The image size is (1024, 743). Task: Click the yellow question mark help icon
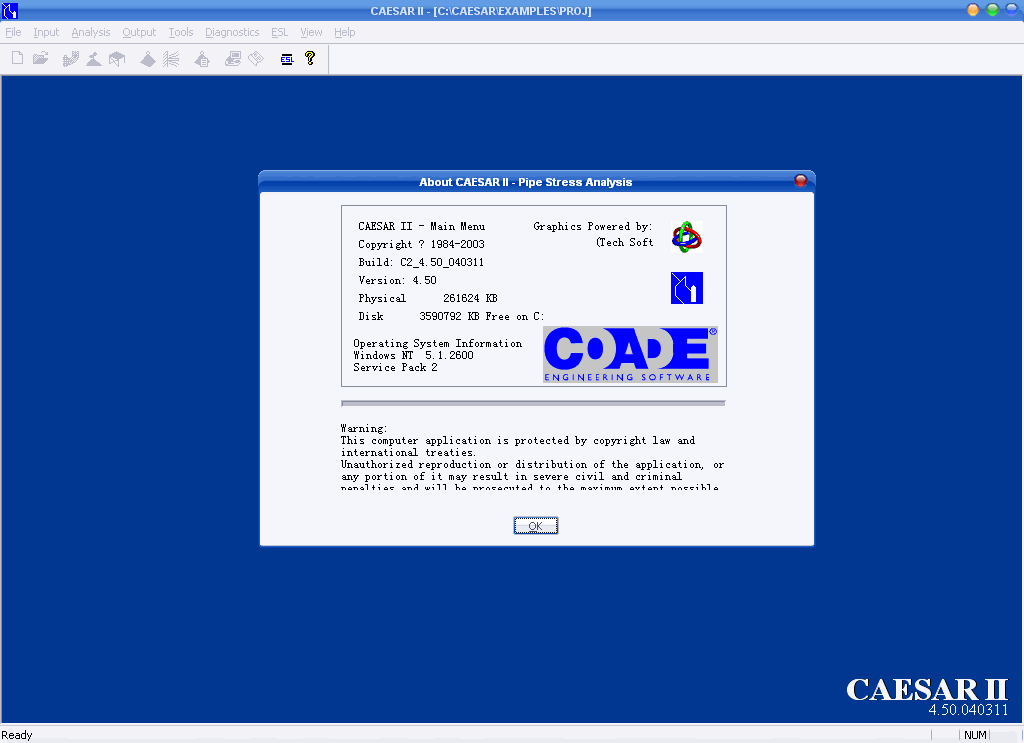[310, 58]
